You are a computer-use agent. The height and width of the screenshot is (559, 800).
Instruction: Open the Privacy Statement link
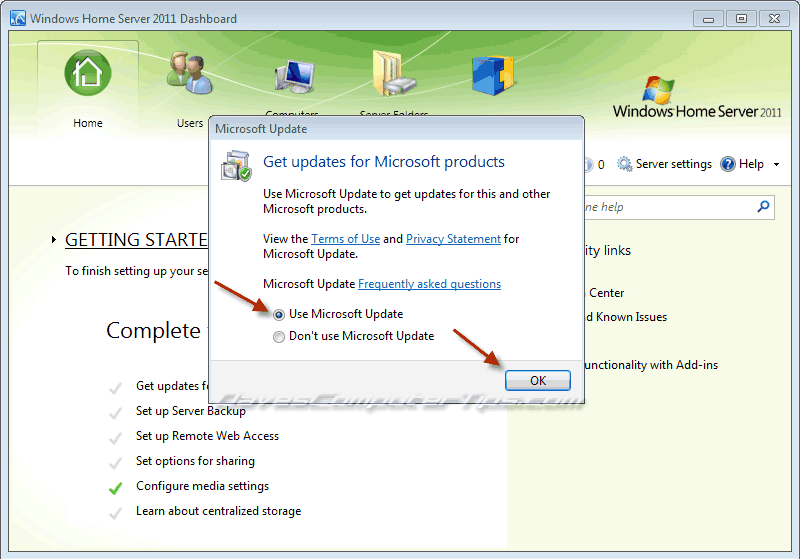coord(453,239)
